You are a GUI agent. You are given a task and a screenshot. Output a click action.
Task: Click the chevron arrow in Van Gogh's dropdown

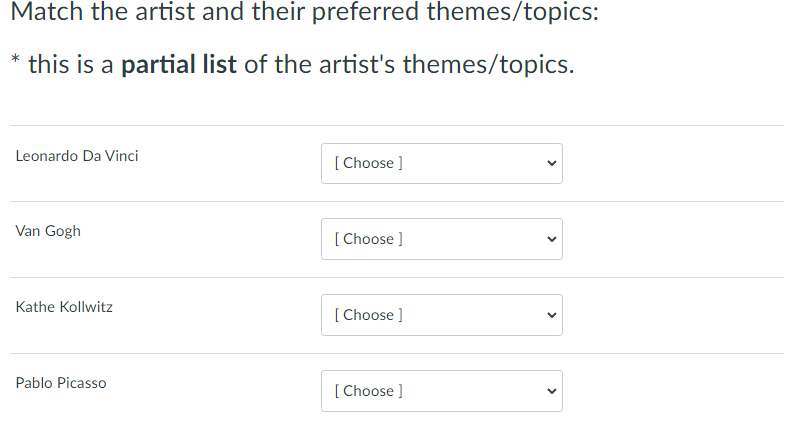click(548, 239)
